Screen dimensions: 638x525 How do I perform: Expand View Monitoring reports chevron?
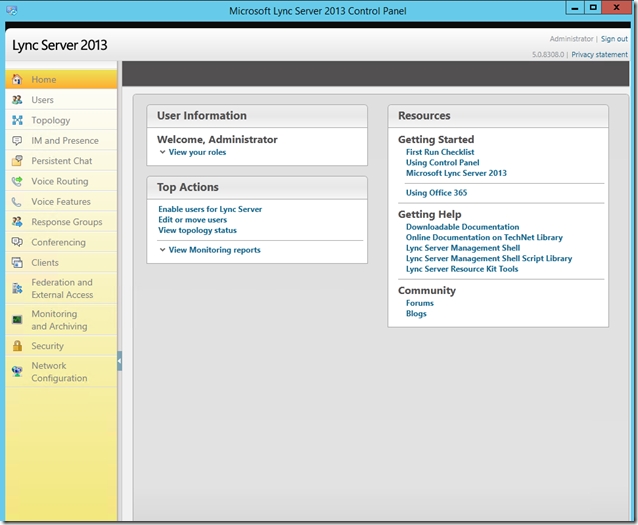162,249
